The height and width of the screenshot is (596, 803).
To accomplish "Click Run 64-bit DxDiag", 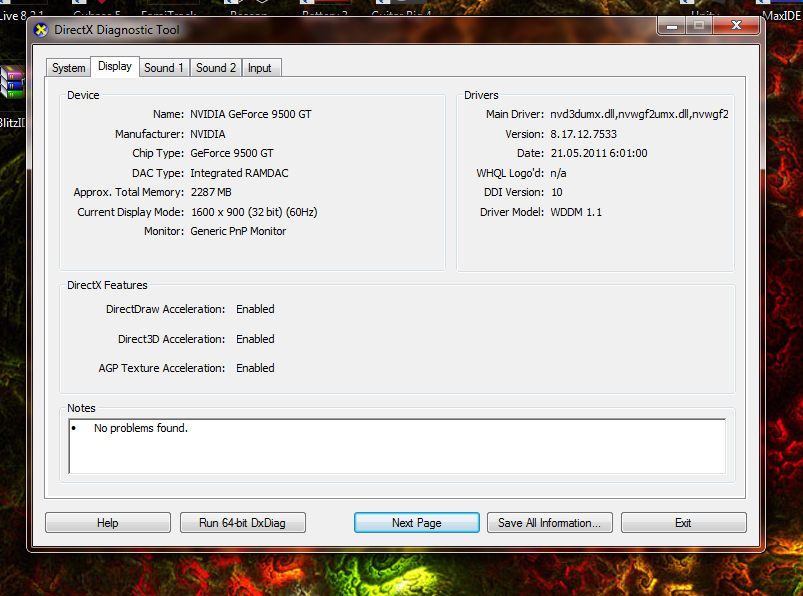I will tap(243, 523).
